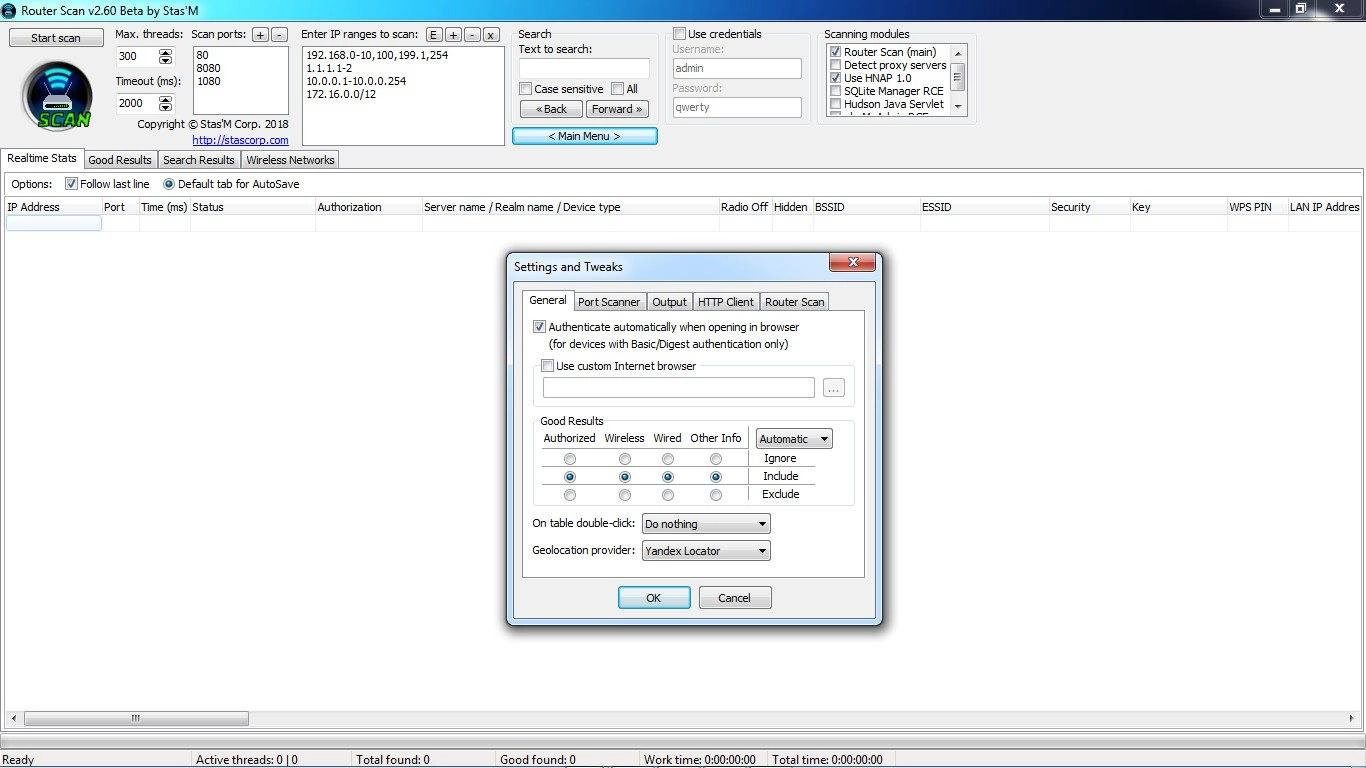
Task: Click the E button for IP ranges
Action: [433, 34]
